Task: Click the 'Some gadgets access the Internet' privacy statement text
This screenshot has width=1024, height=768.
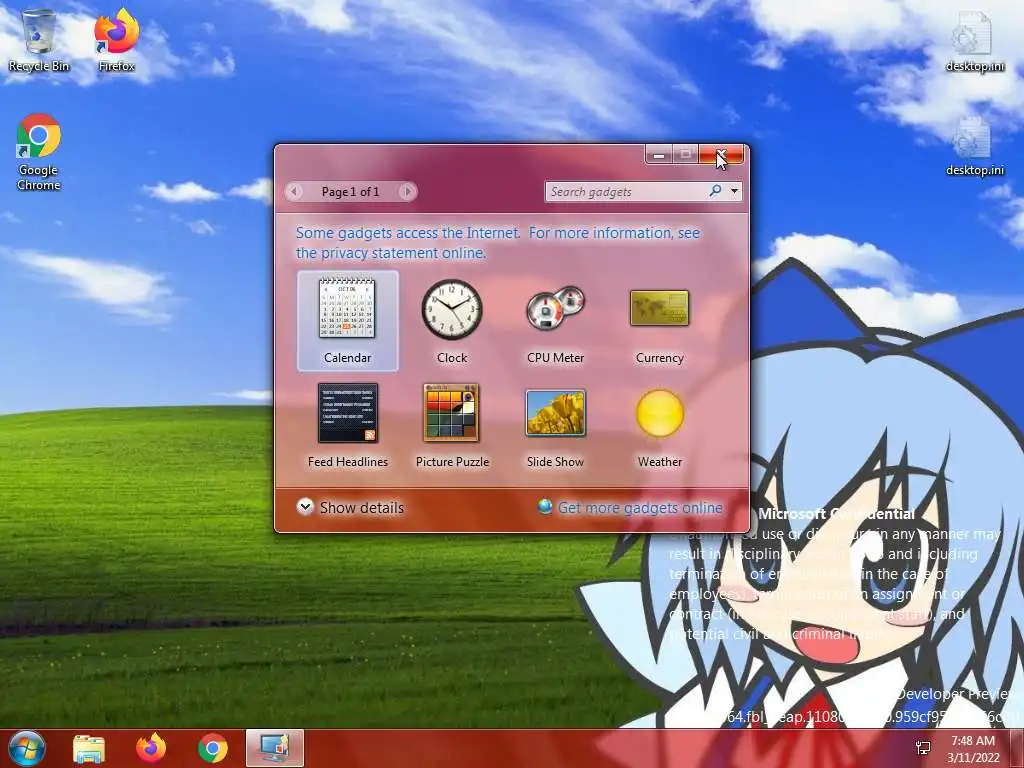Action: coord(498,242)
